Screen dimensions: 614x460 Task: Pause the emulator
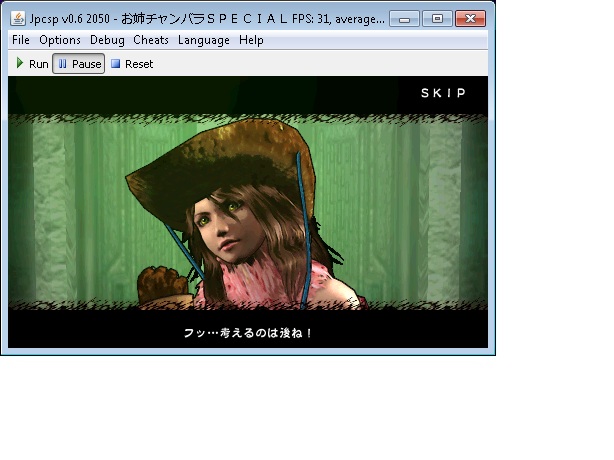pos(79,63)
